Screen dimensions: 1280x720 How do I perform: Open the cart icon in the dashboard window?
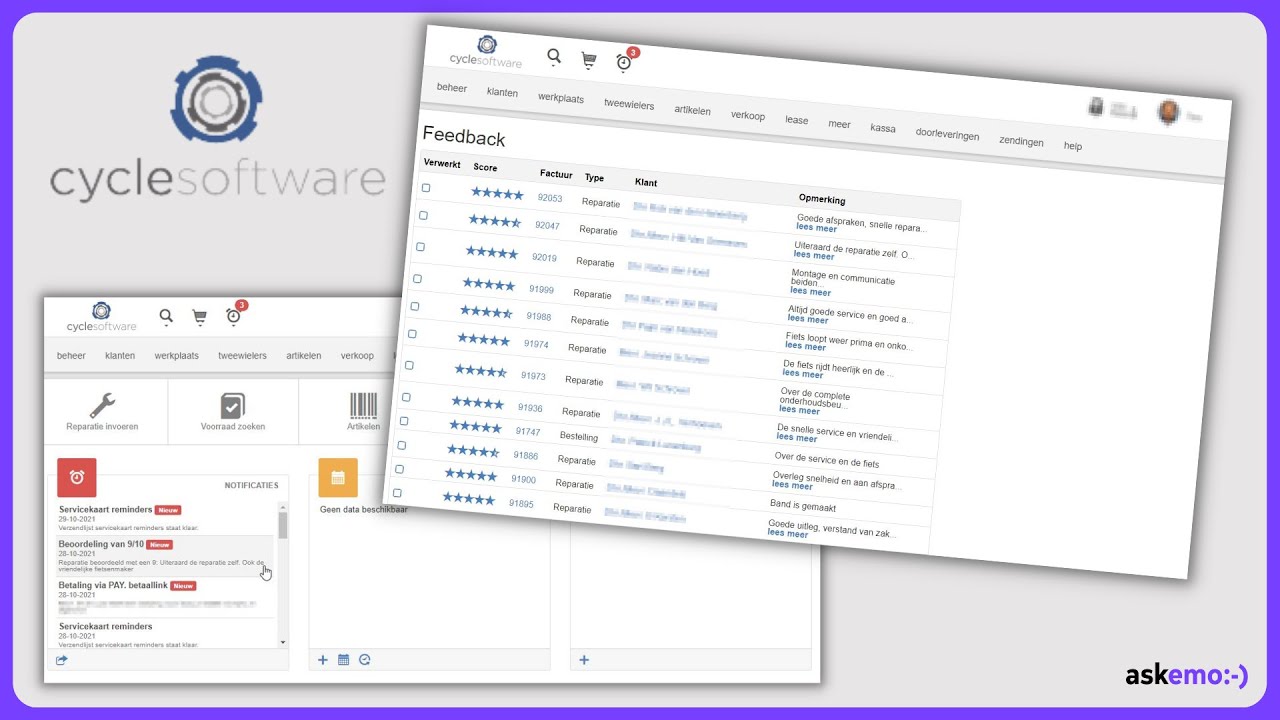(199, 317)
